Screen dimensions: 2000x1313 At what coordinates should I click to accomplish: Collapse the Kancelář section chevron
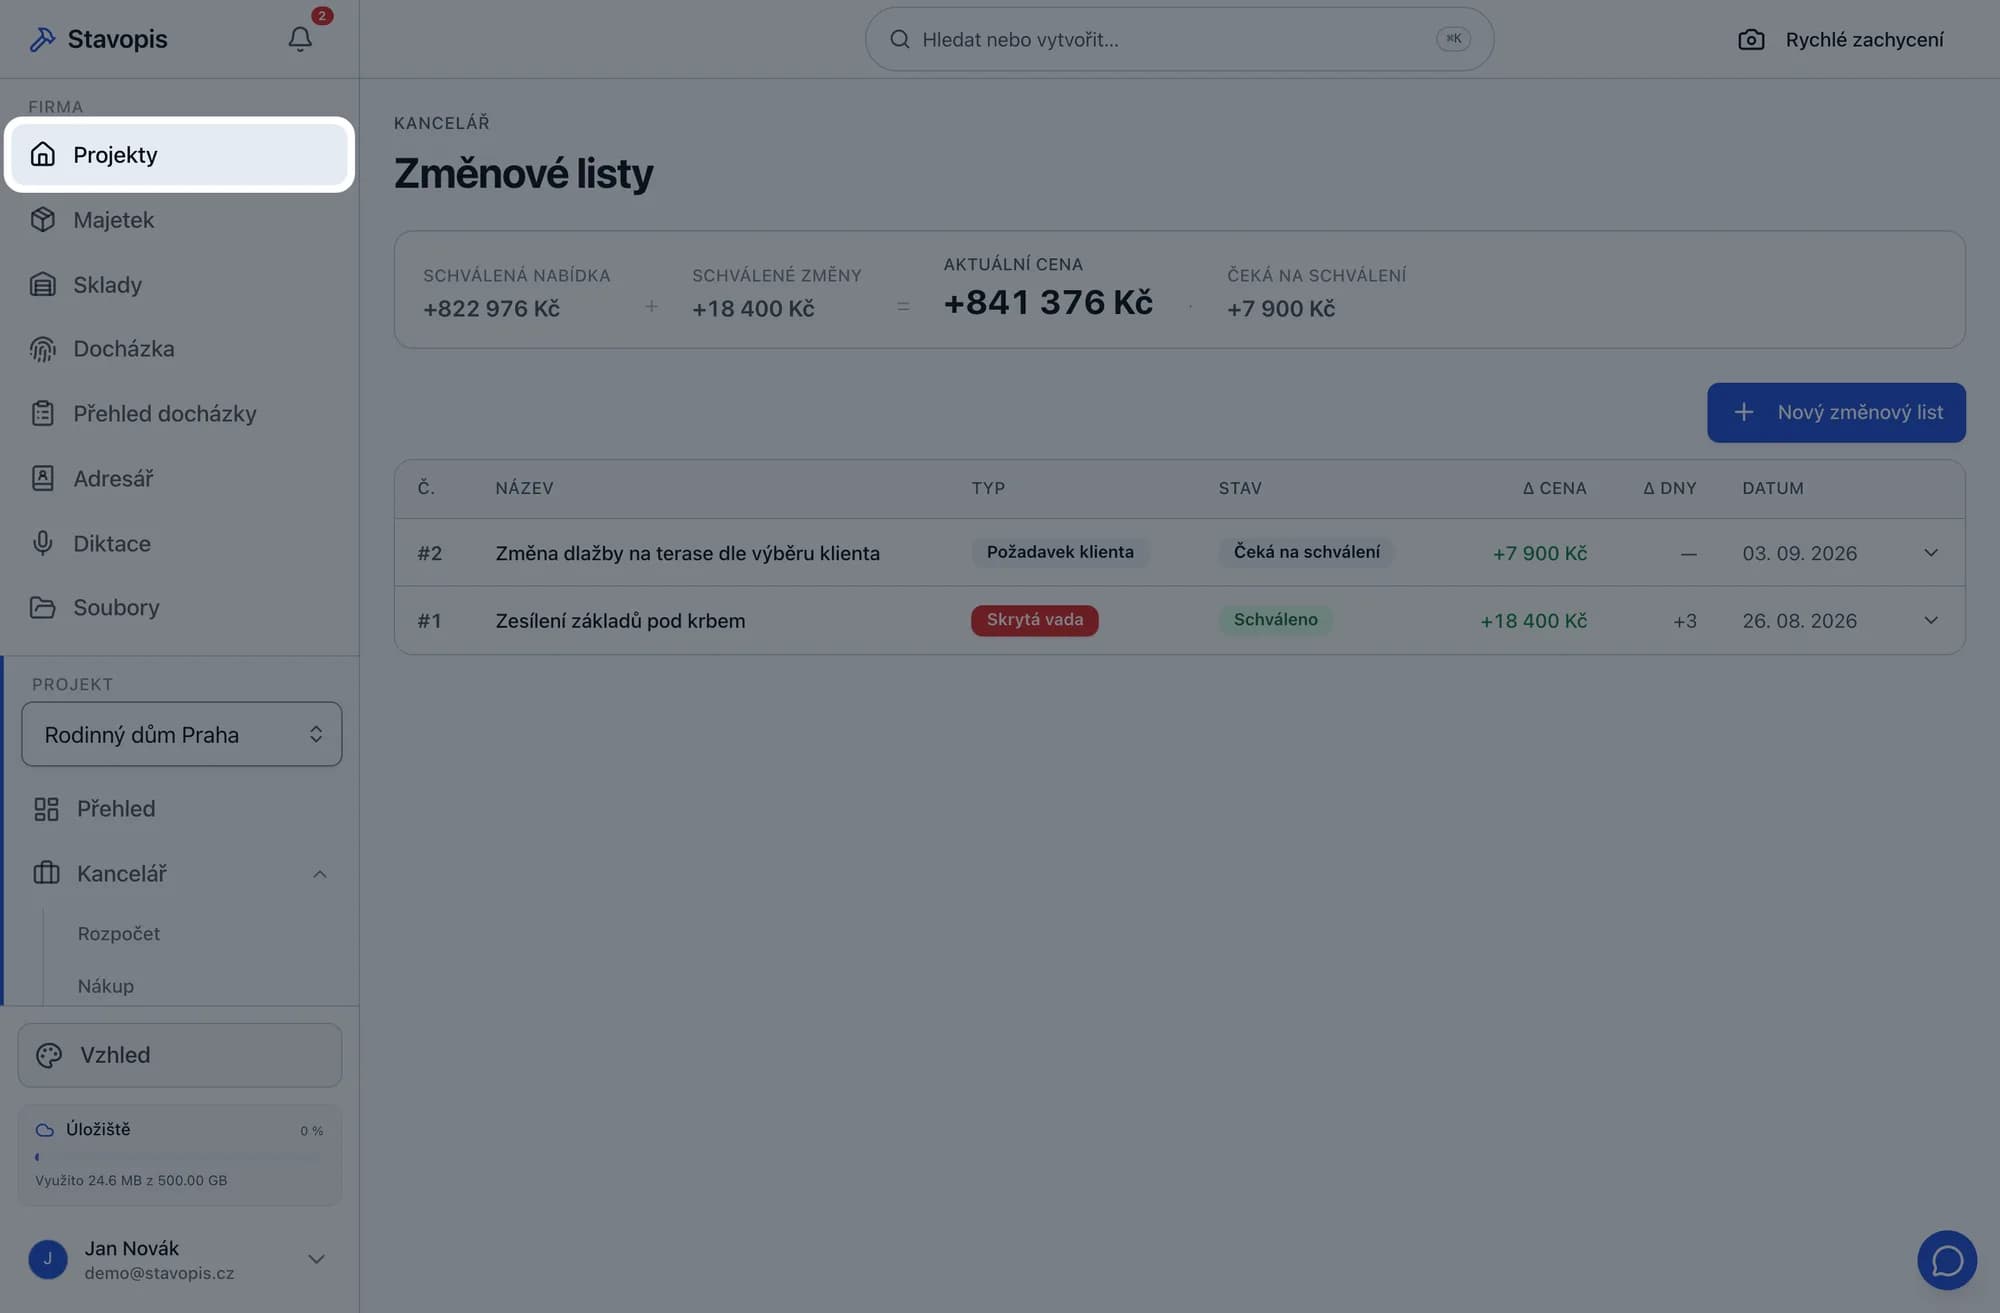(319, 874)
